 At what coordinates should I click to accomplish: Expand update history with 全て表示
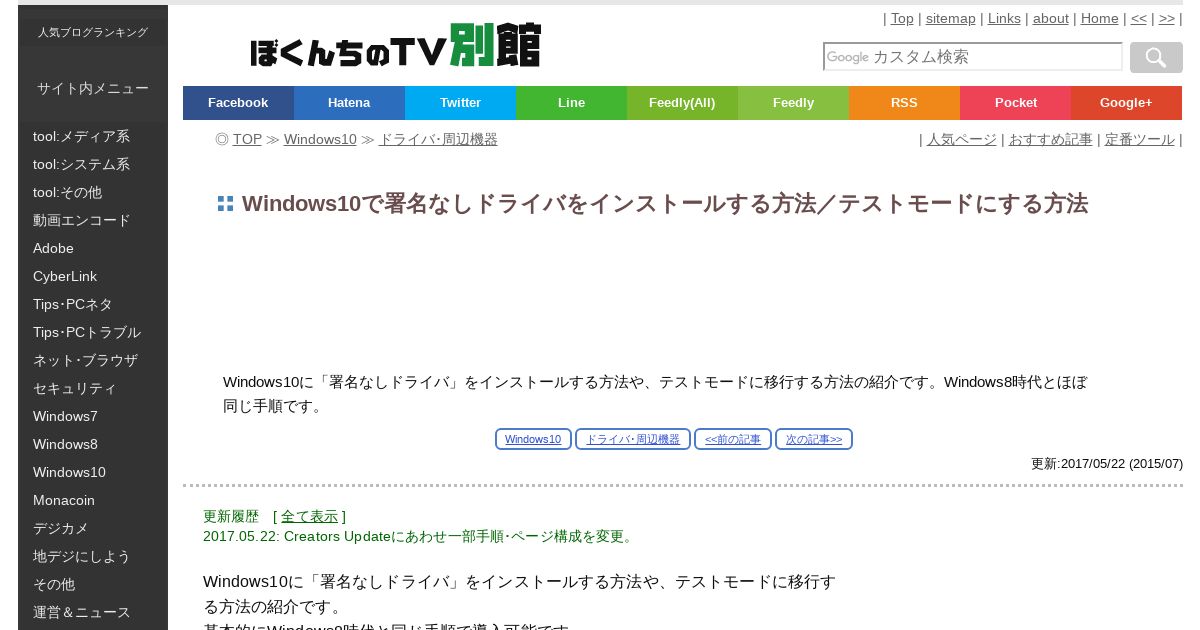coord(309,516)
